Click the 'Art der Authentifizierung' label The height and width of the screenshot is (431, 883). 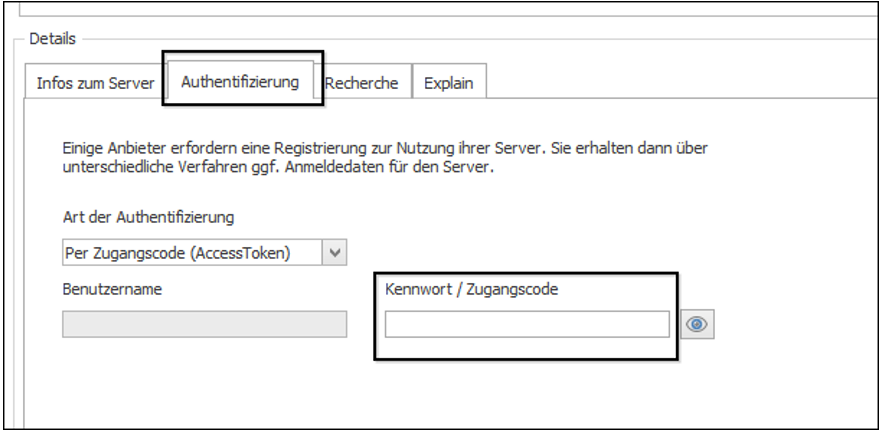tap(148, 217)
